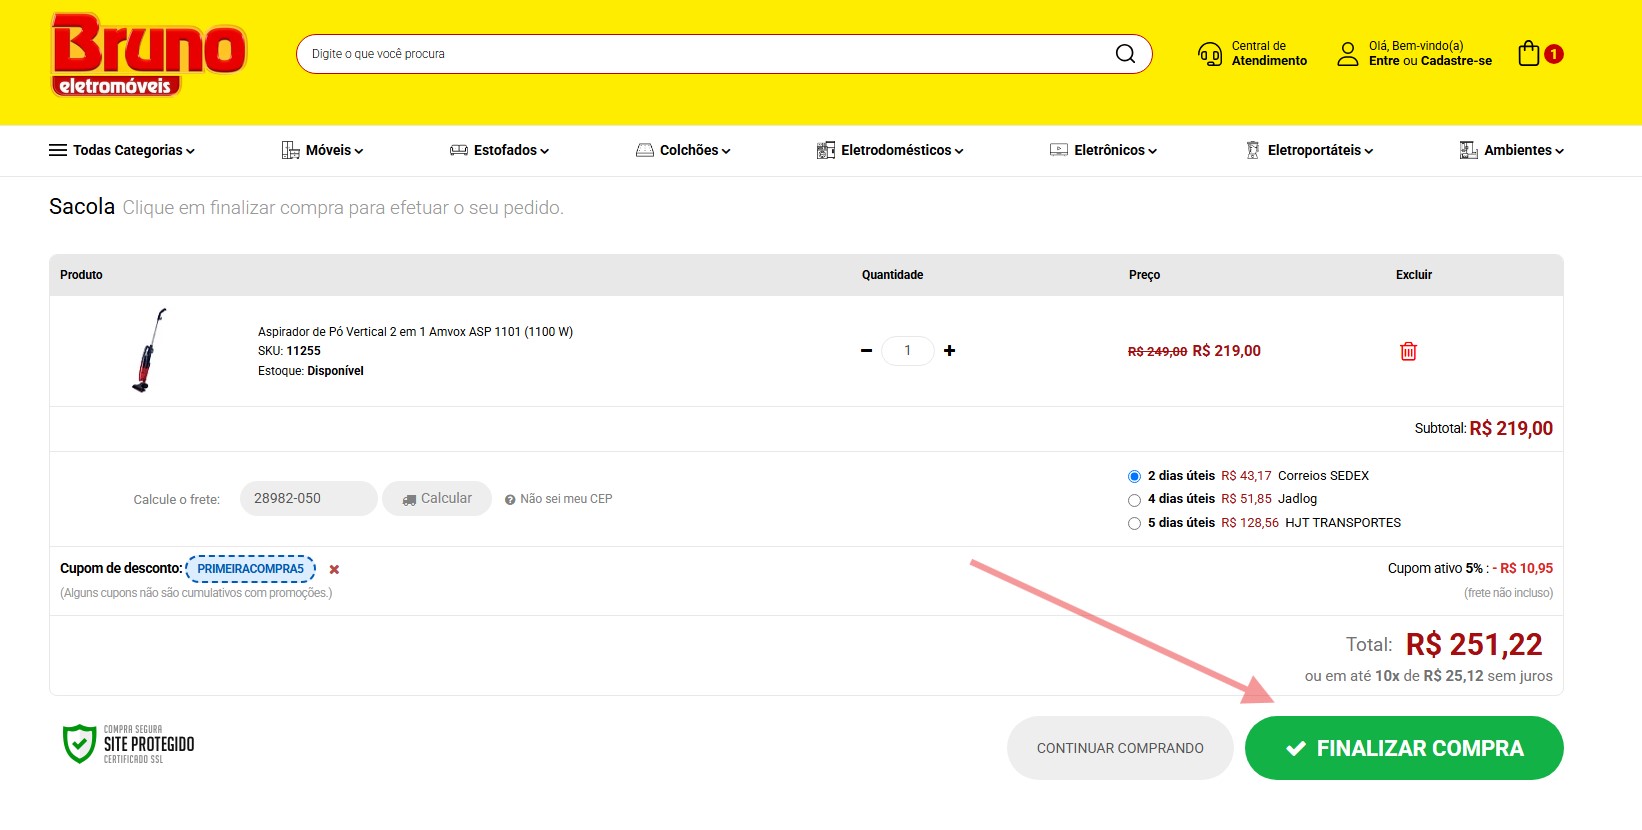Delete the vacuum with the trash icon
Image resolution: width=1642 pixels, height=830 pixels.
[1408, 351]
